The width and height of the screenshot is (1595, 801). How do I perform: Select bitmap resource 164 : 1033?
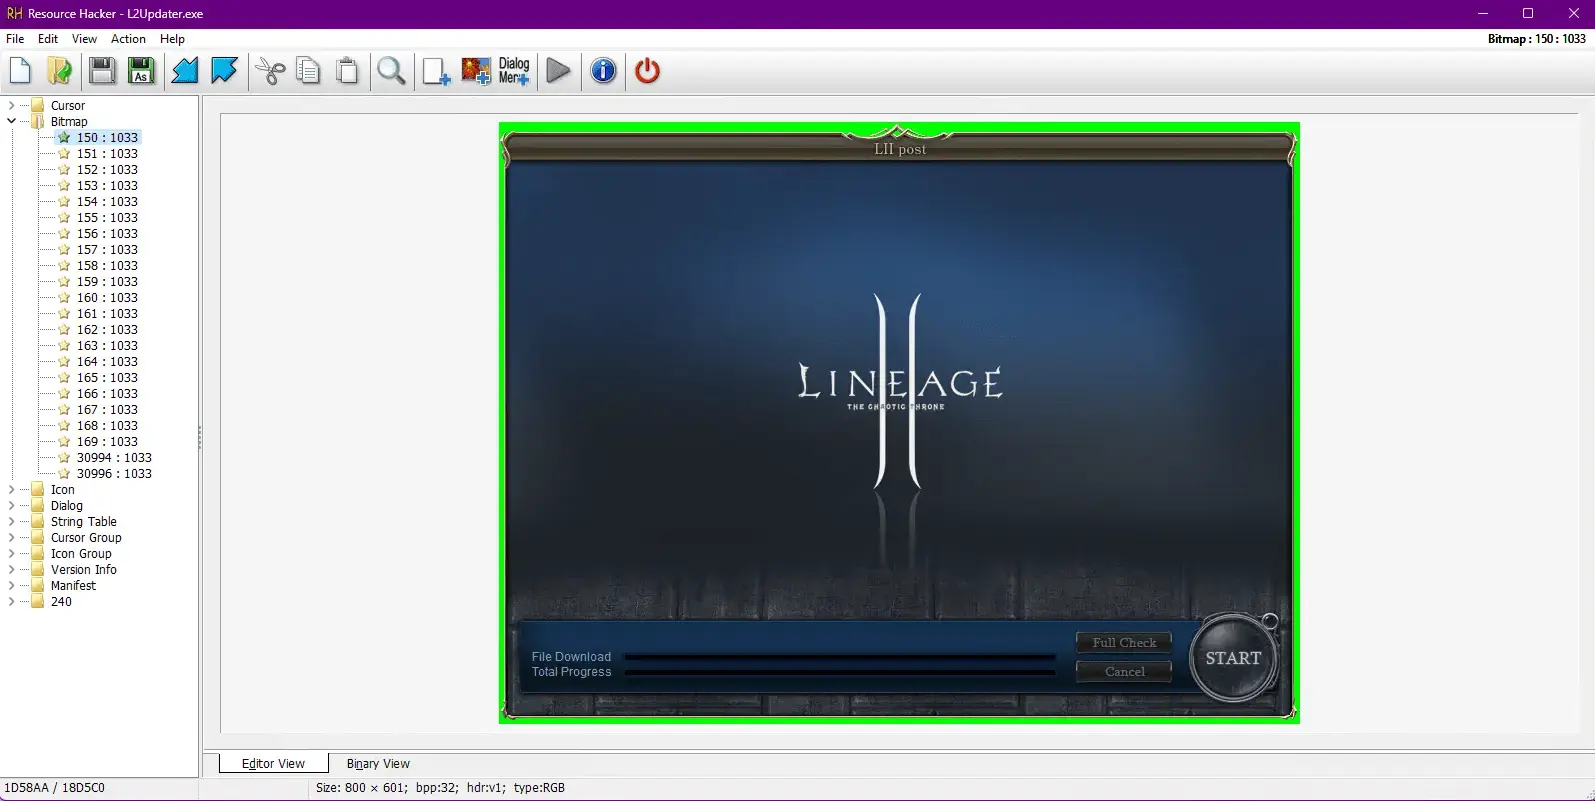pyautogui.click(x=107, y=361)
